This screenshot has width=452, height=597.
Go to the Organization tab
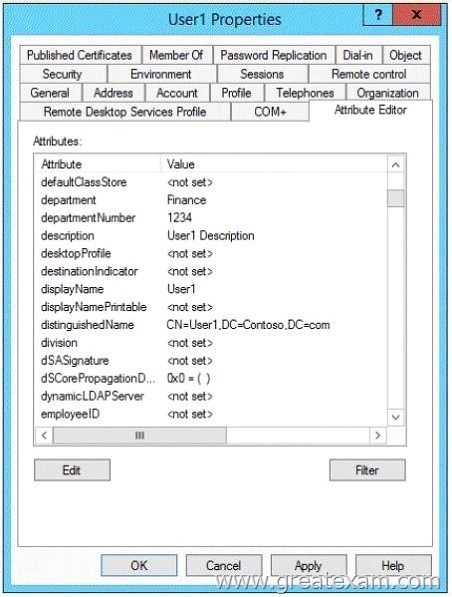point(388,93)
